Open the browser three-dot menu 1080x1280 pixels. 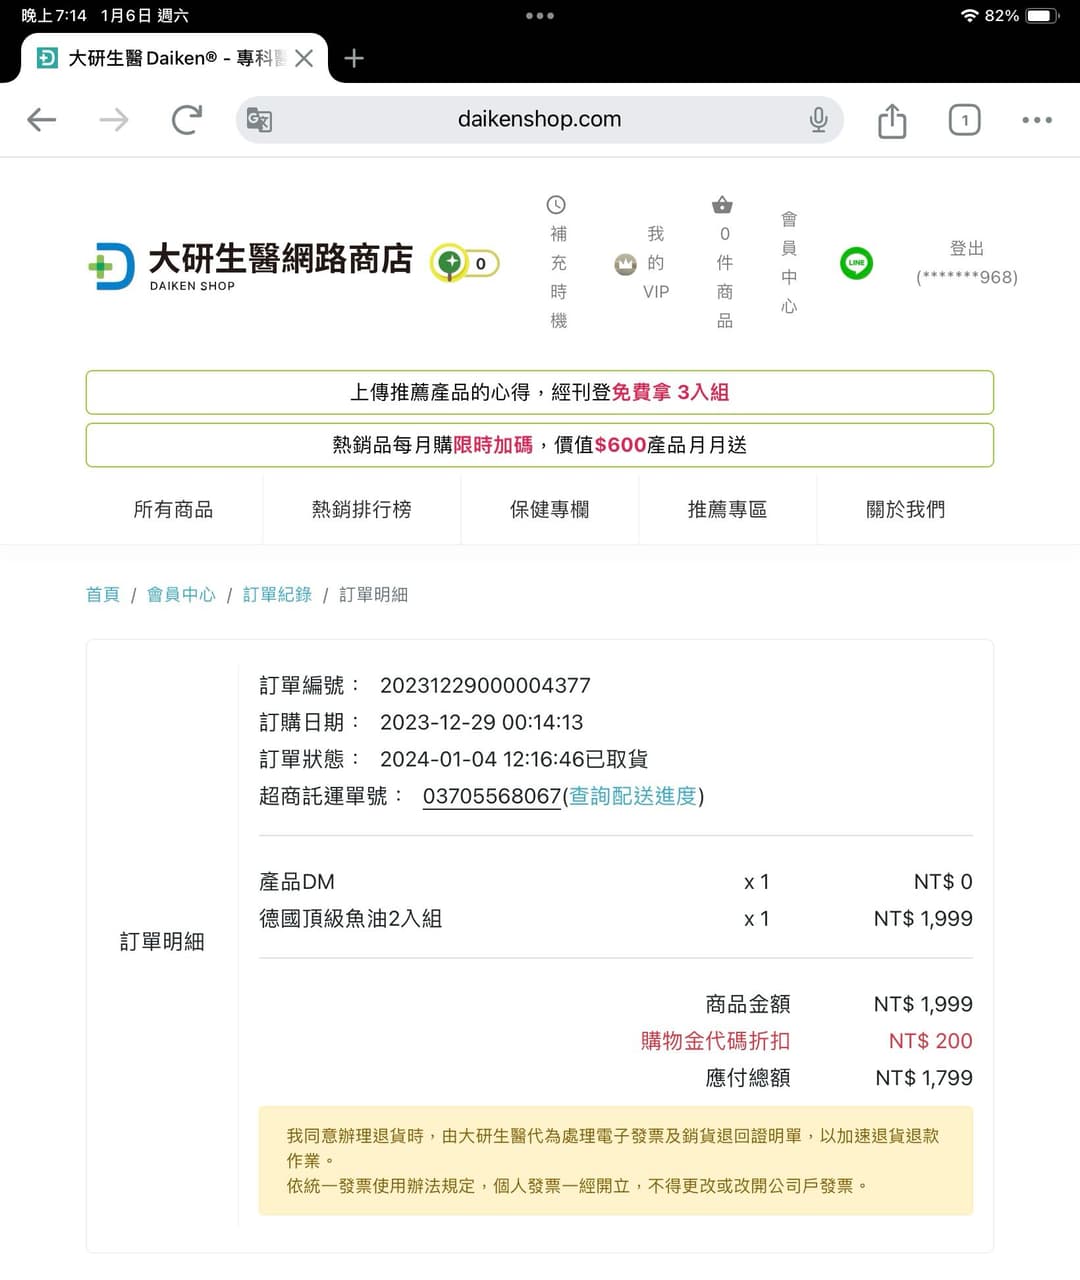click(1037, 120)
